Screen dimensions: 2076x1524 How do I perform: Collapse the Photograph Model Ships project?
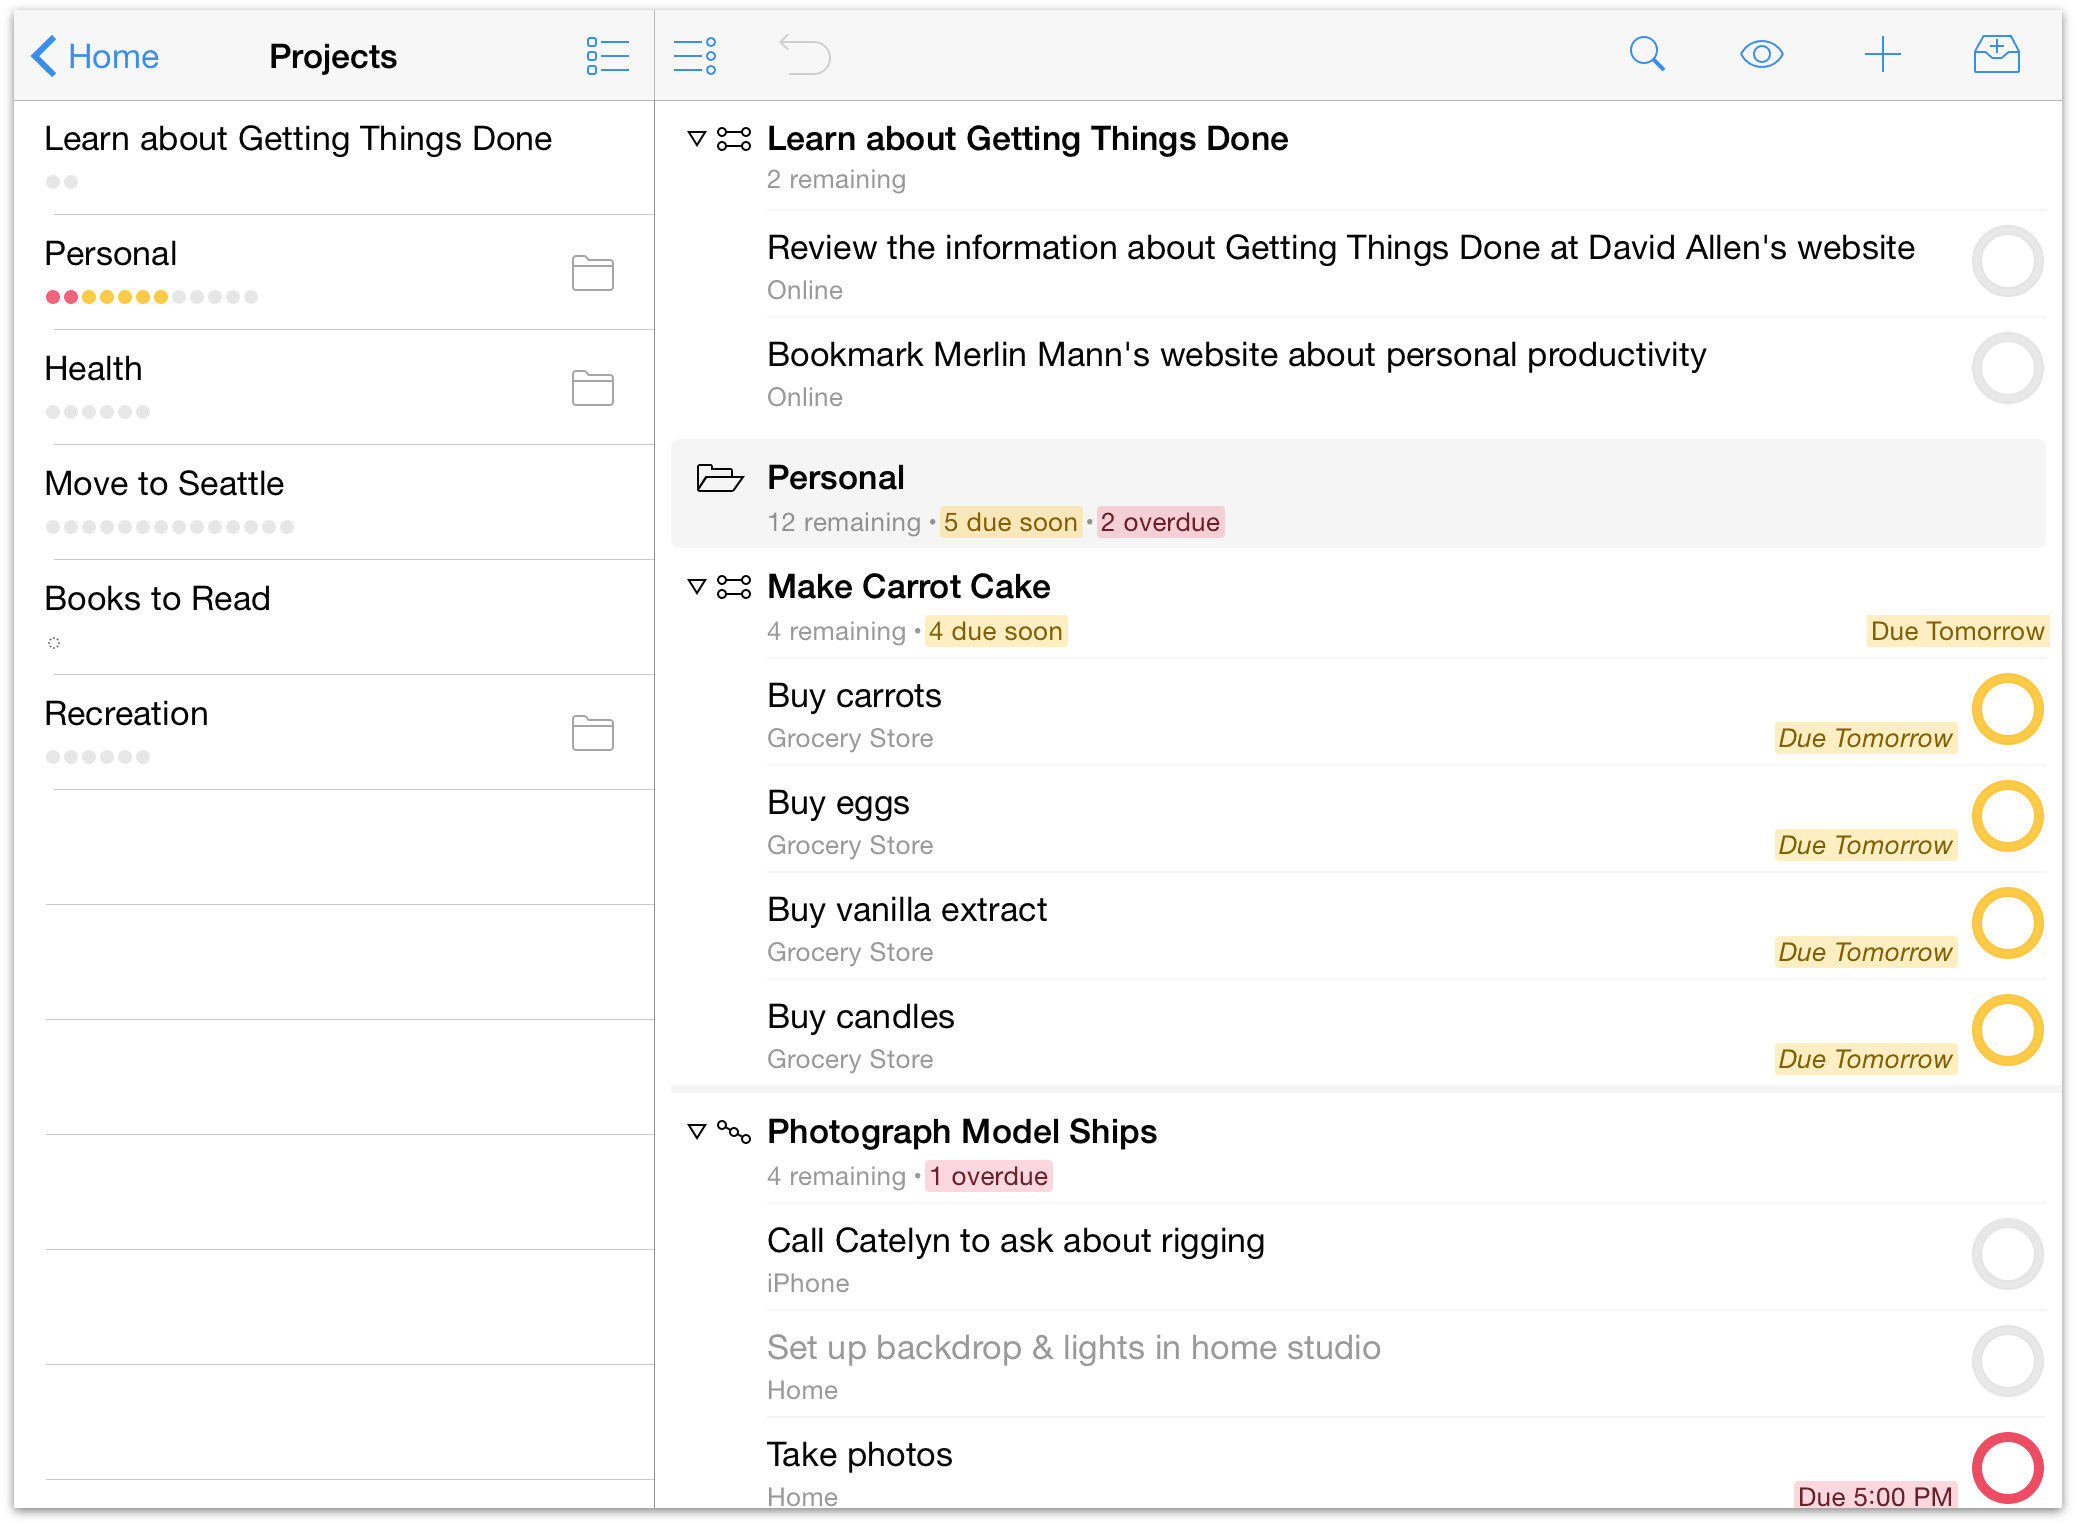(x=697, y=1131)
